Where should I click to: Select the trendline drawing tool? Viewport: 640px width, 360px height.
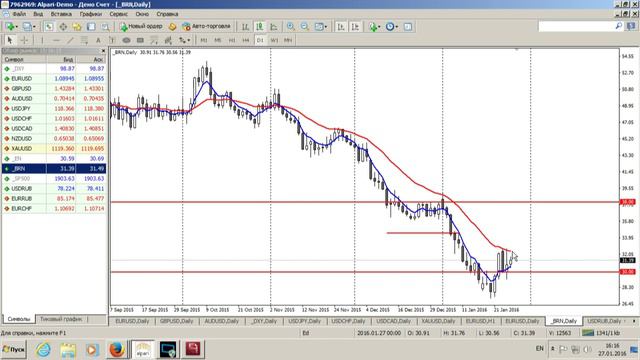click(70, 40)
